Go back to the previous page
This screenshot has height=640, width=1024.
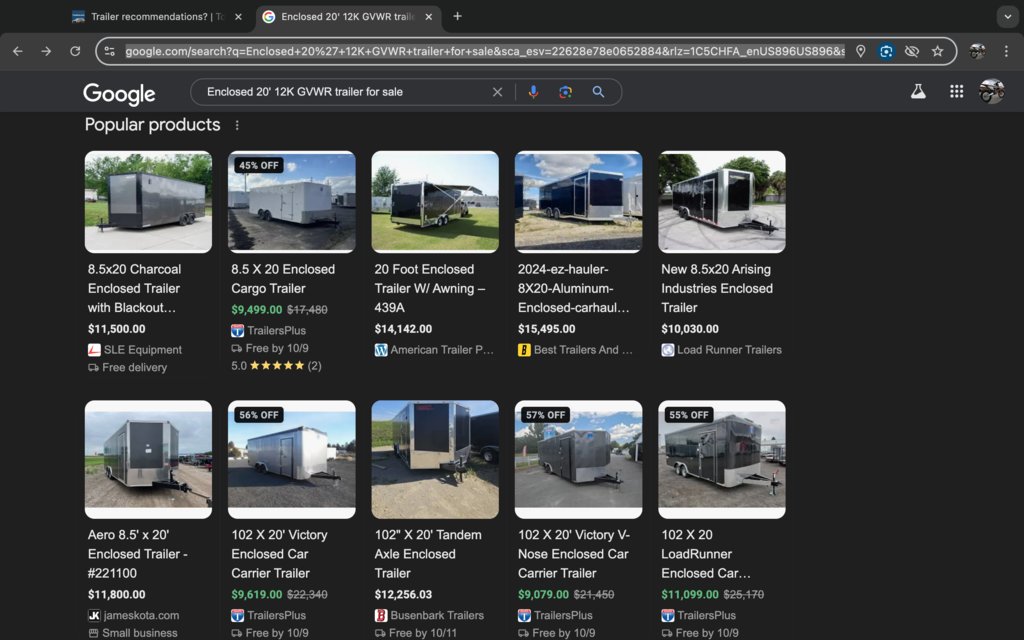[18, 51]
